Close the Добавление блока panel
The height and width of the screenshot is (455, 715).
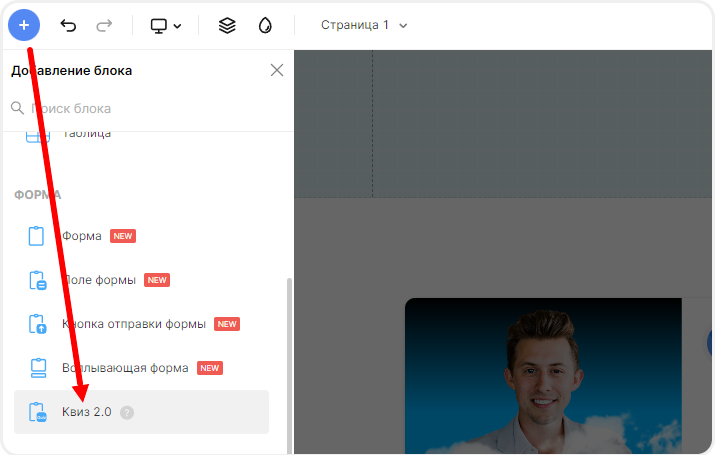(x=277, y=70)
